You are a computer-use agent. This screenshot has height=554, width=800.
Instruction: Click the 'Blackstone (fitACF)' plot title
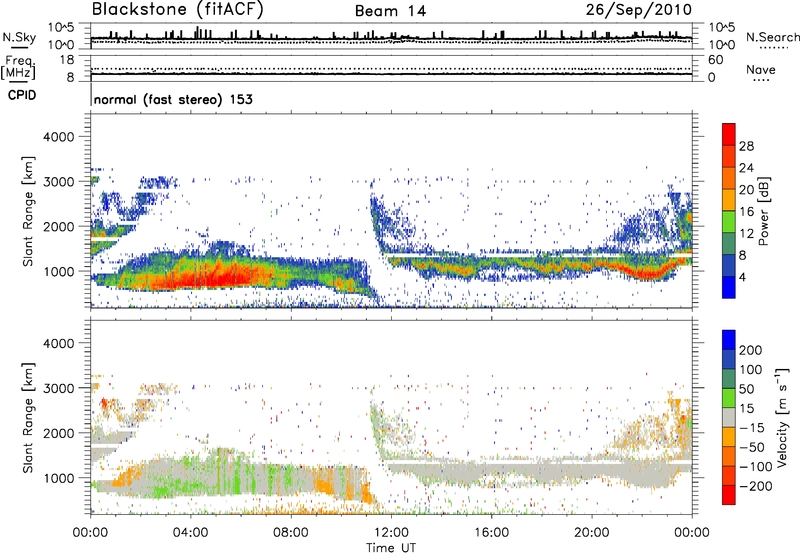[x=177, y=10]
